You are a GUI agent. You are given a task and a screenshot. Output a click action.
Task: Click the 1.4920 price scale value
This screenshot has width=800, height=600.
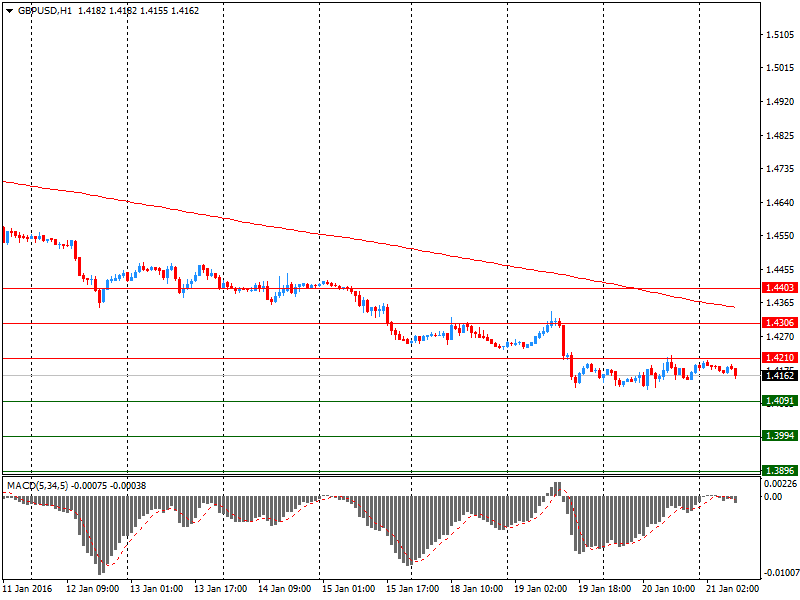click(780, 102)
